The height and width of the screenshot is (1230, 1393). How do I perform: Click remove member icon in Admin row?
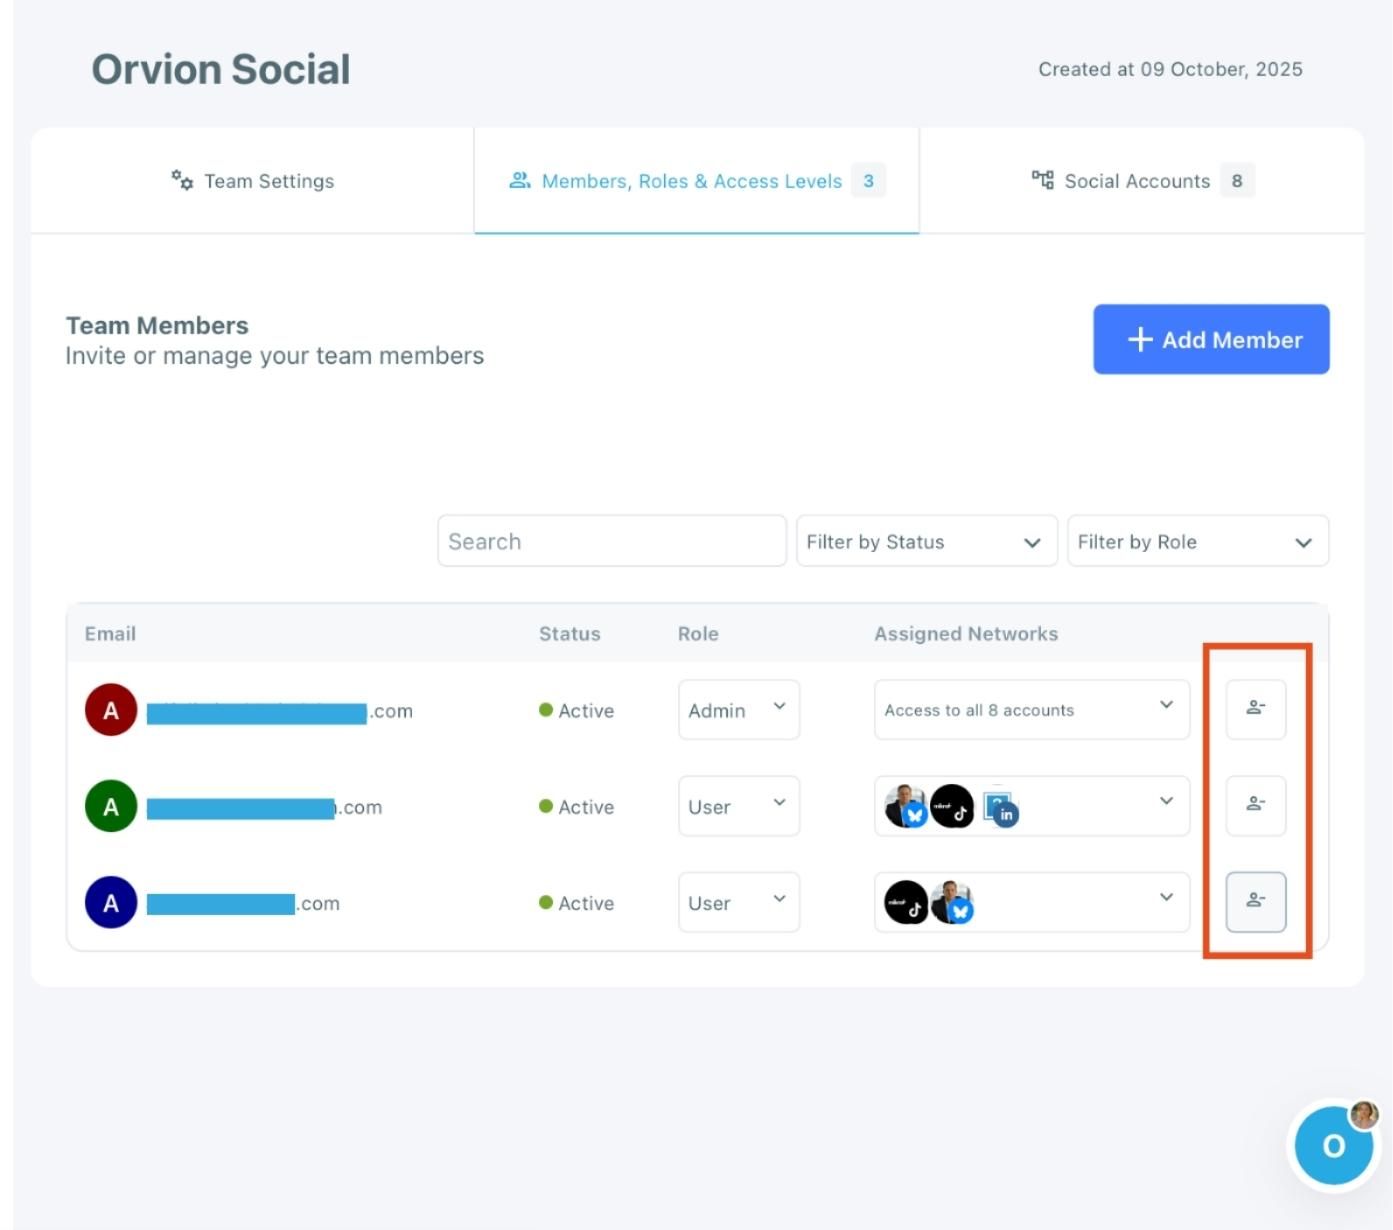point(1255,709)
